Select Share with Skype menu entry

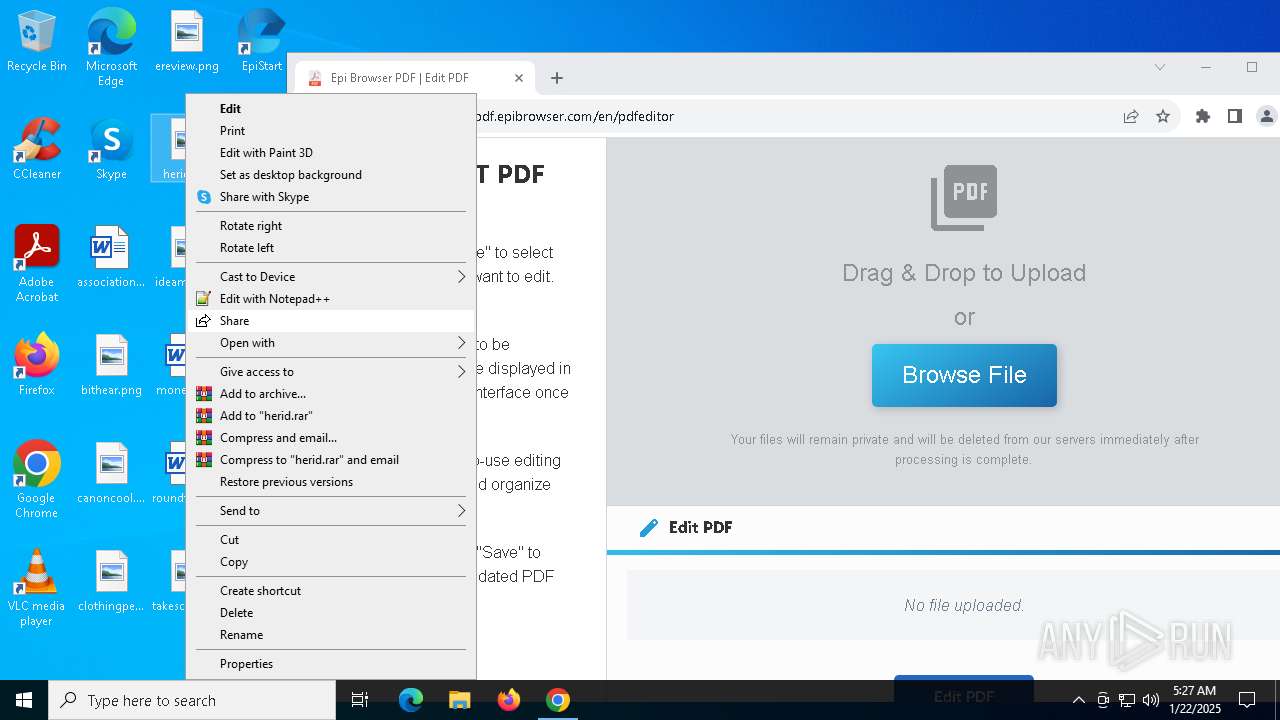[x=331, y=197]
